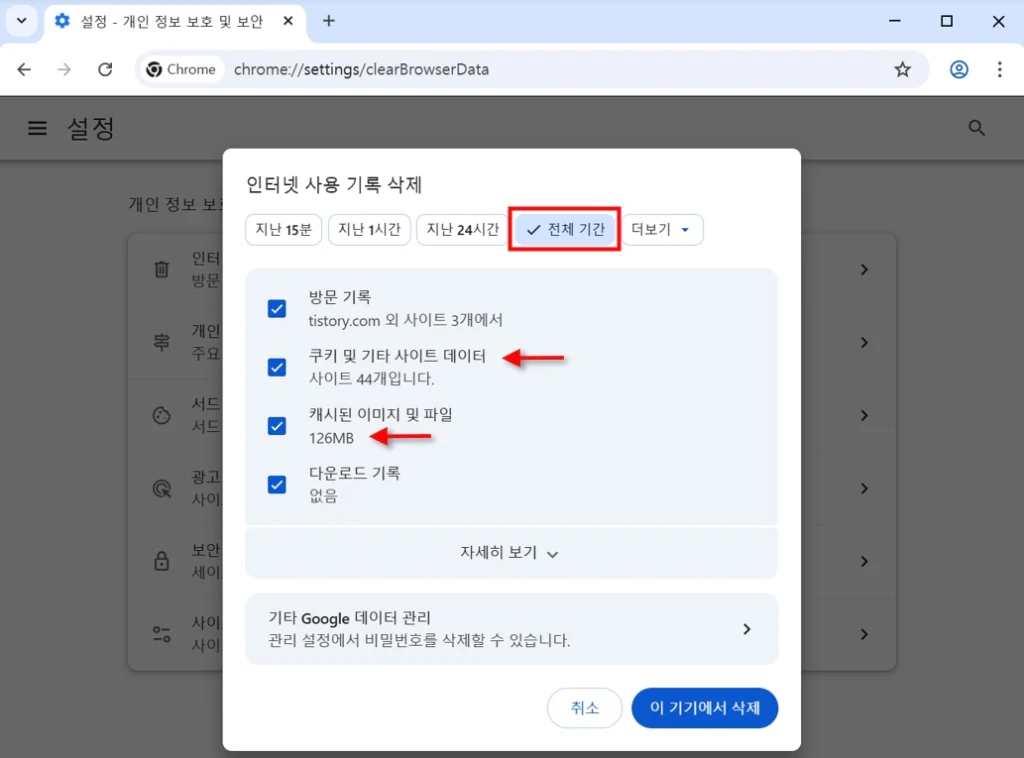Viewport: 1024px width, 758px height.
Task: Uncheck the 방문 기록 checkbox
Action: click(x=276, y=309)
